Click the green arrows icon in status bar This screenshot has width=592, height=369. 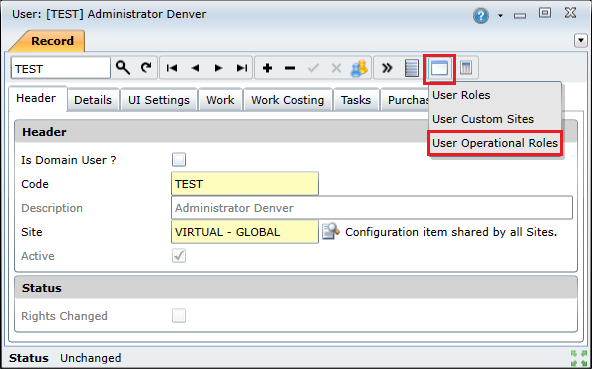point(579,358)
